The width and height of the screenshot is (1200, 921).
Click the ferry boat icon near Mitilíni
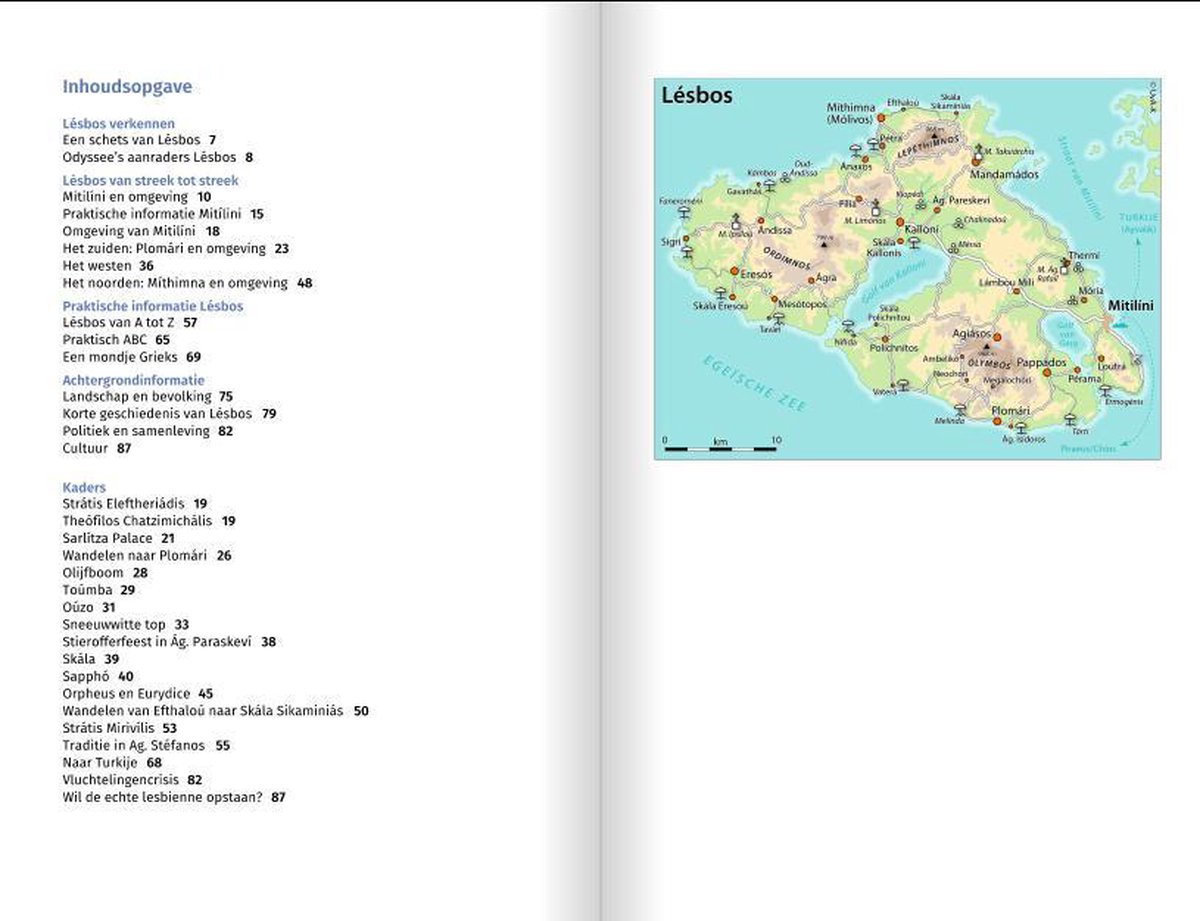1122,323
